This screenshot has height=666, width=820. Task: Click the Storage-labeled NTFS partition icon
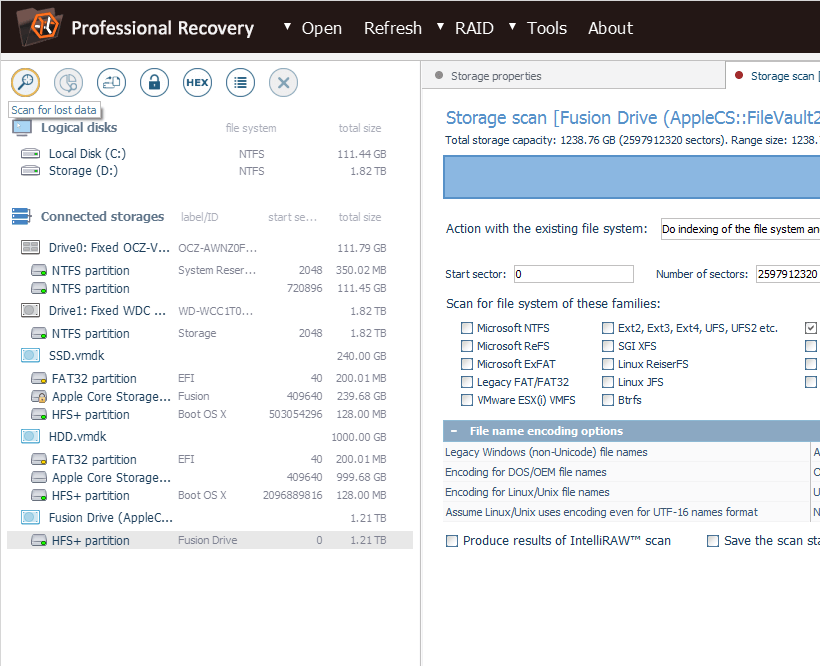pos(39,333)
